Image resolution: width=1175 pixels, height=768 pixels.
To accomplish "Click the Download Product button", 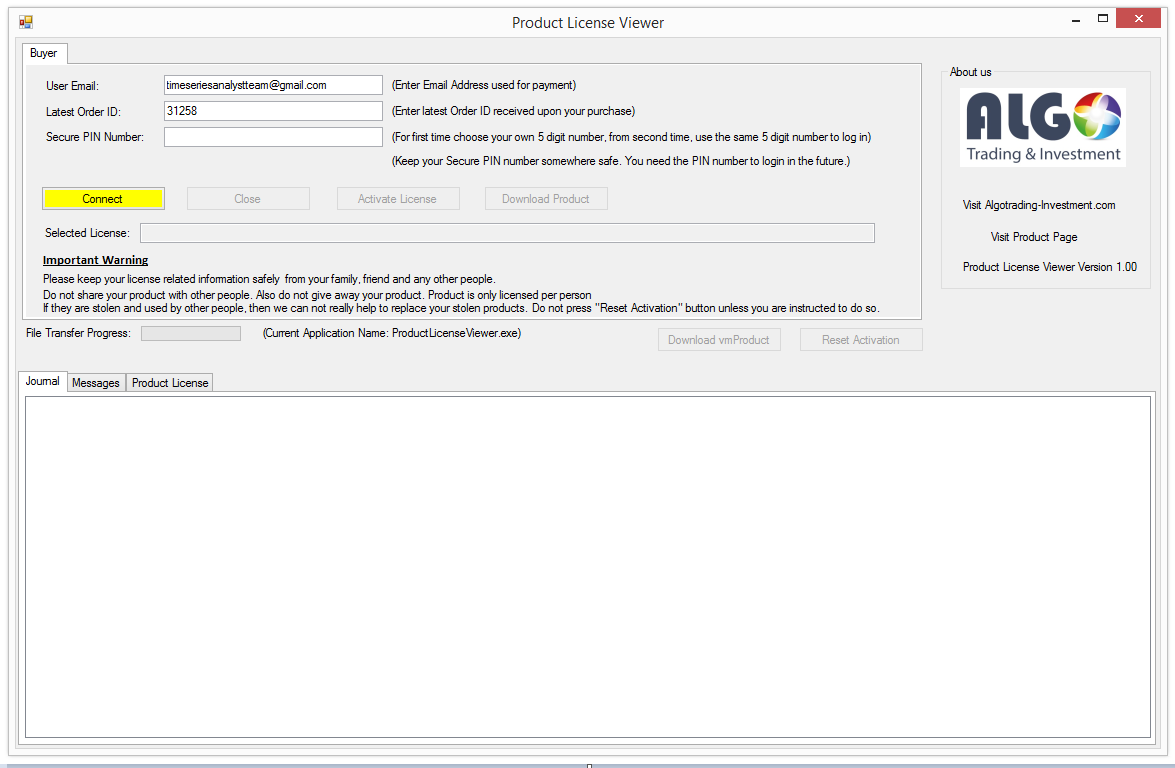I will pos(546,199).
